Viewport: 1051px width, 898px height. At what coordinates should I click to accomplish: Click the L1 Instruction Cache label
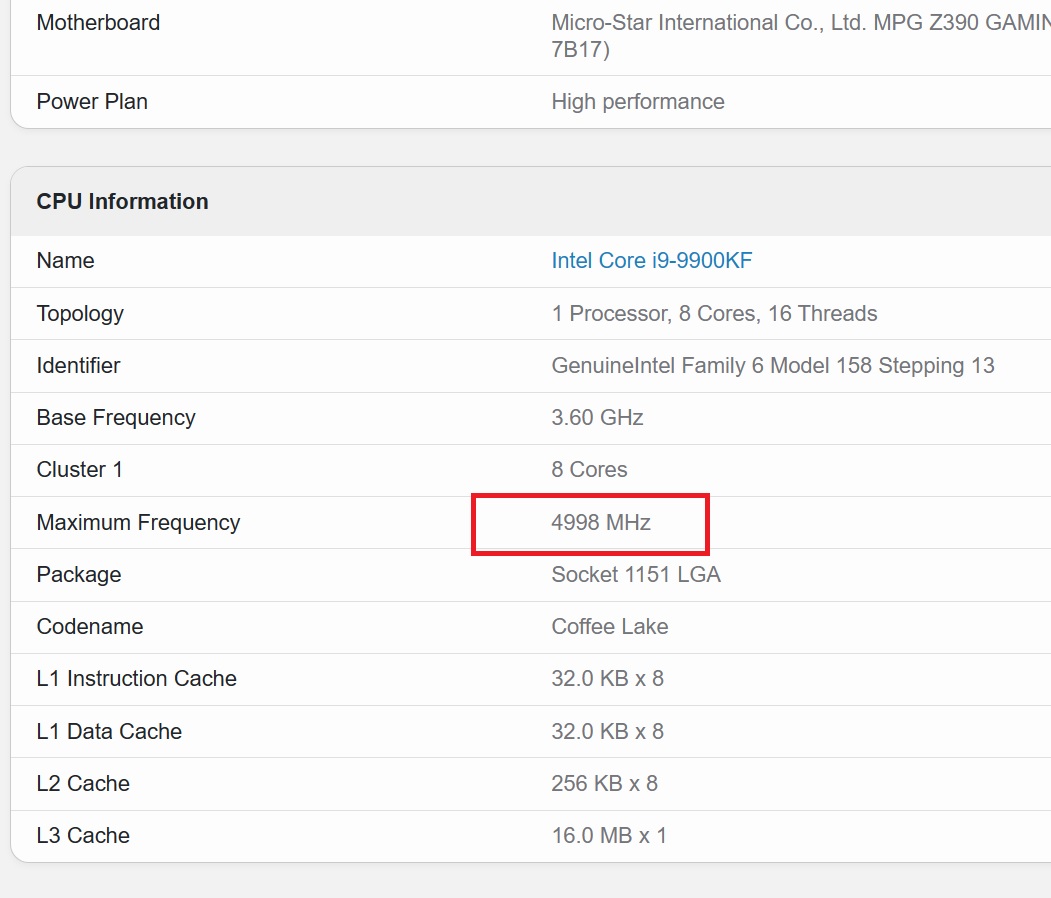pos(136,679)
